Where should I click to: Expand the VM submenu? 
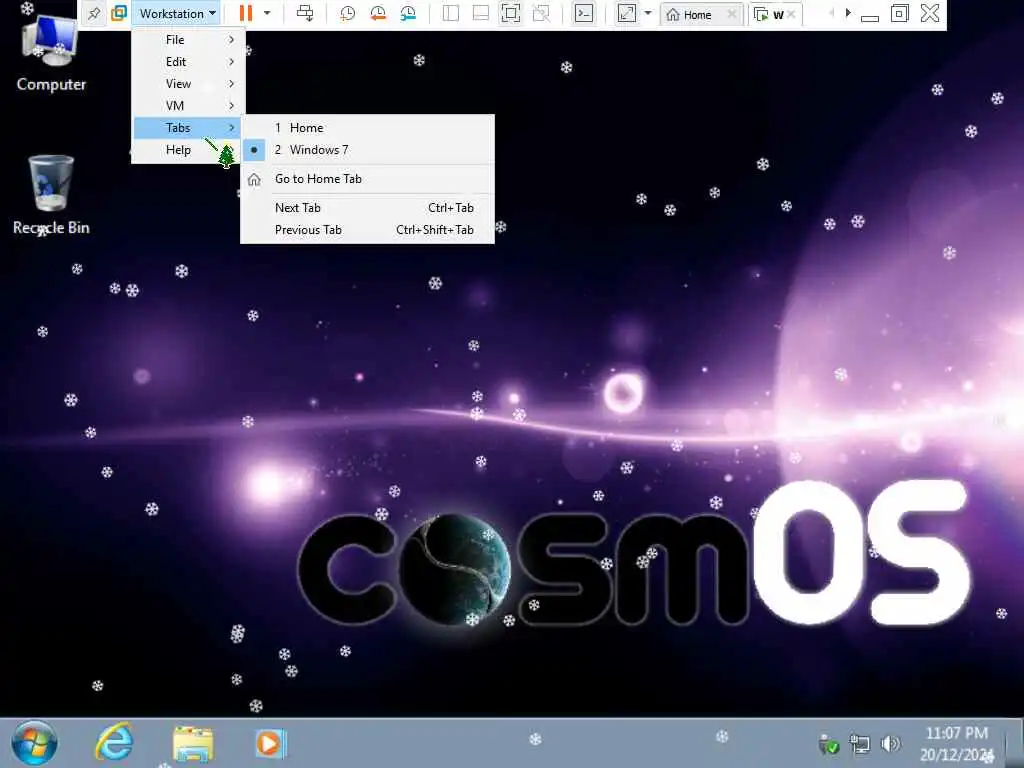click(189, 106)
